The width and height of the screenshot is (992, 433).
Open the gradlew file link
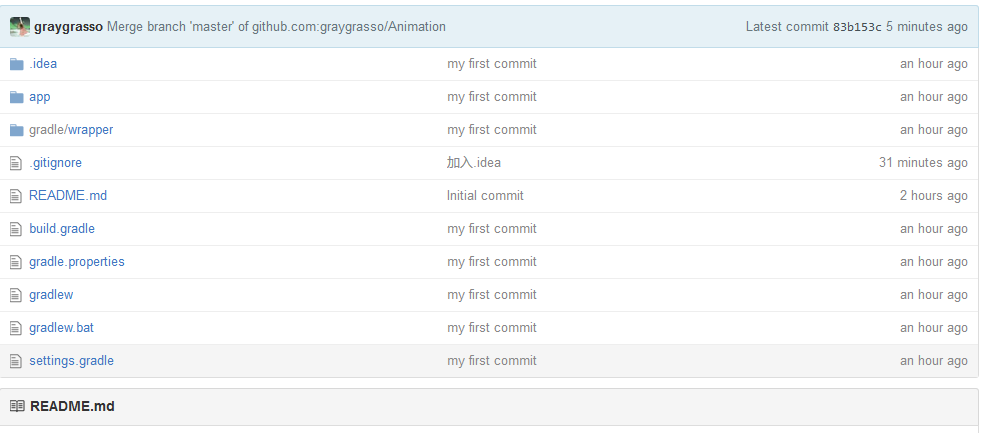pyautogui.click(x=51, y=294)
